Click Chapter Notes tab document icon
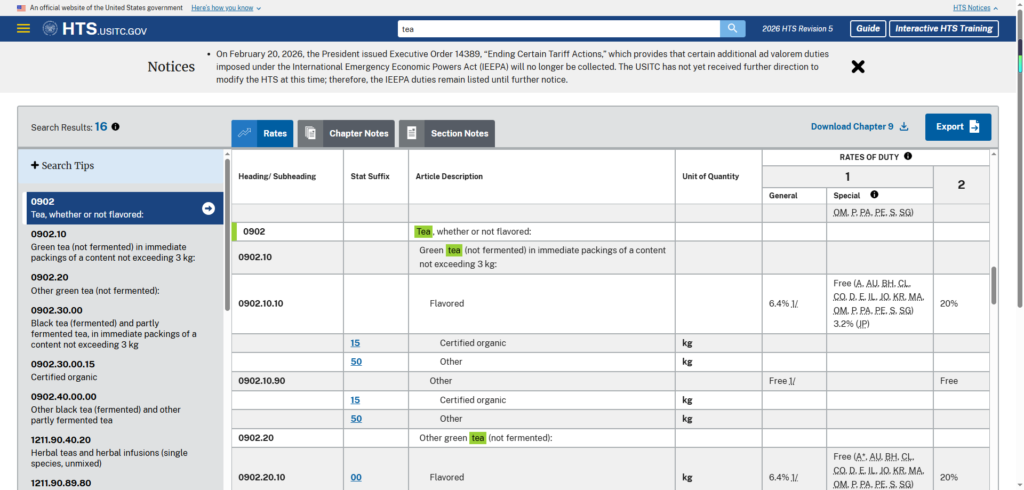This screenshot has width=1024, height=490. (311, 133)
